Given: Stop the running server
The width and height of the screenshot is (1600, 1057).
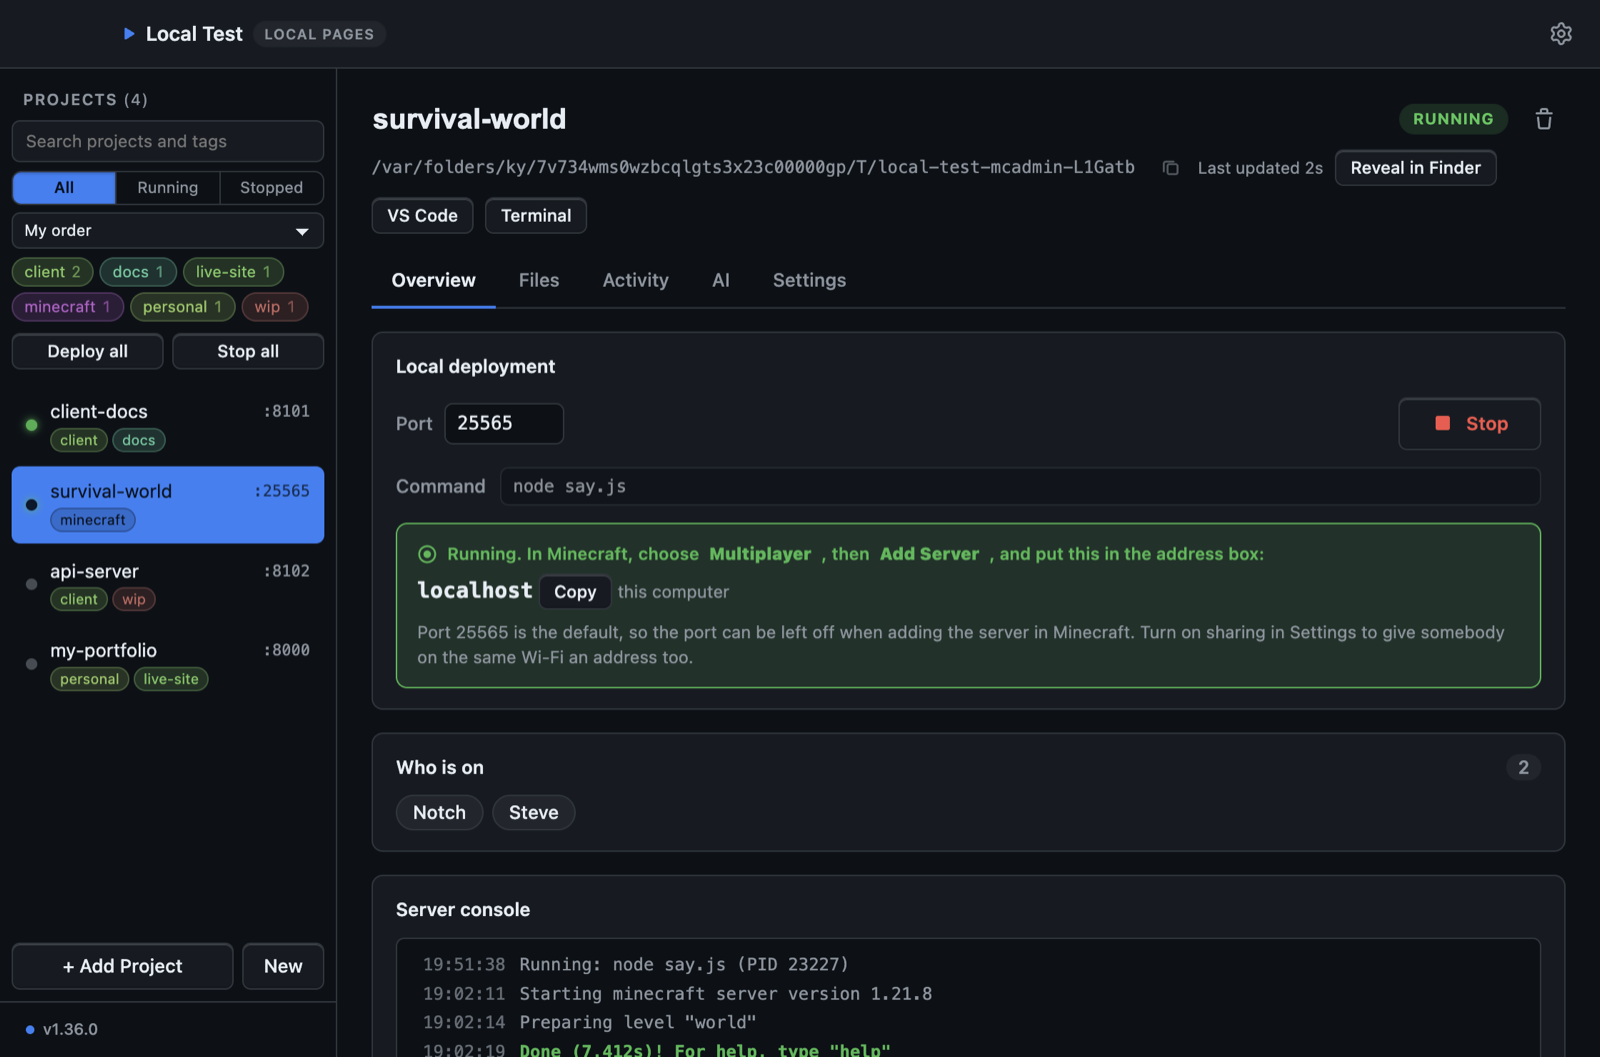Looking at the screenshot, I should pos(1469,424).
